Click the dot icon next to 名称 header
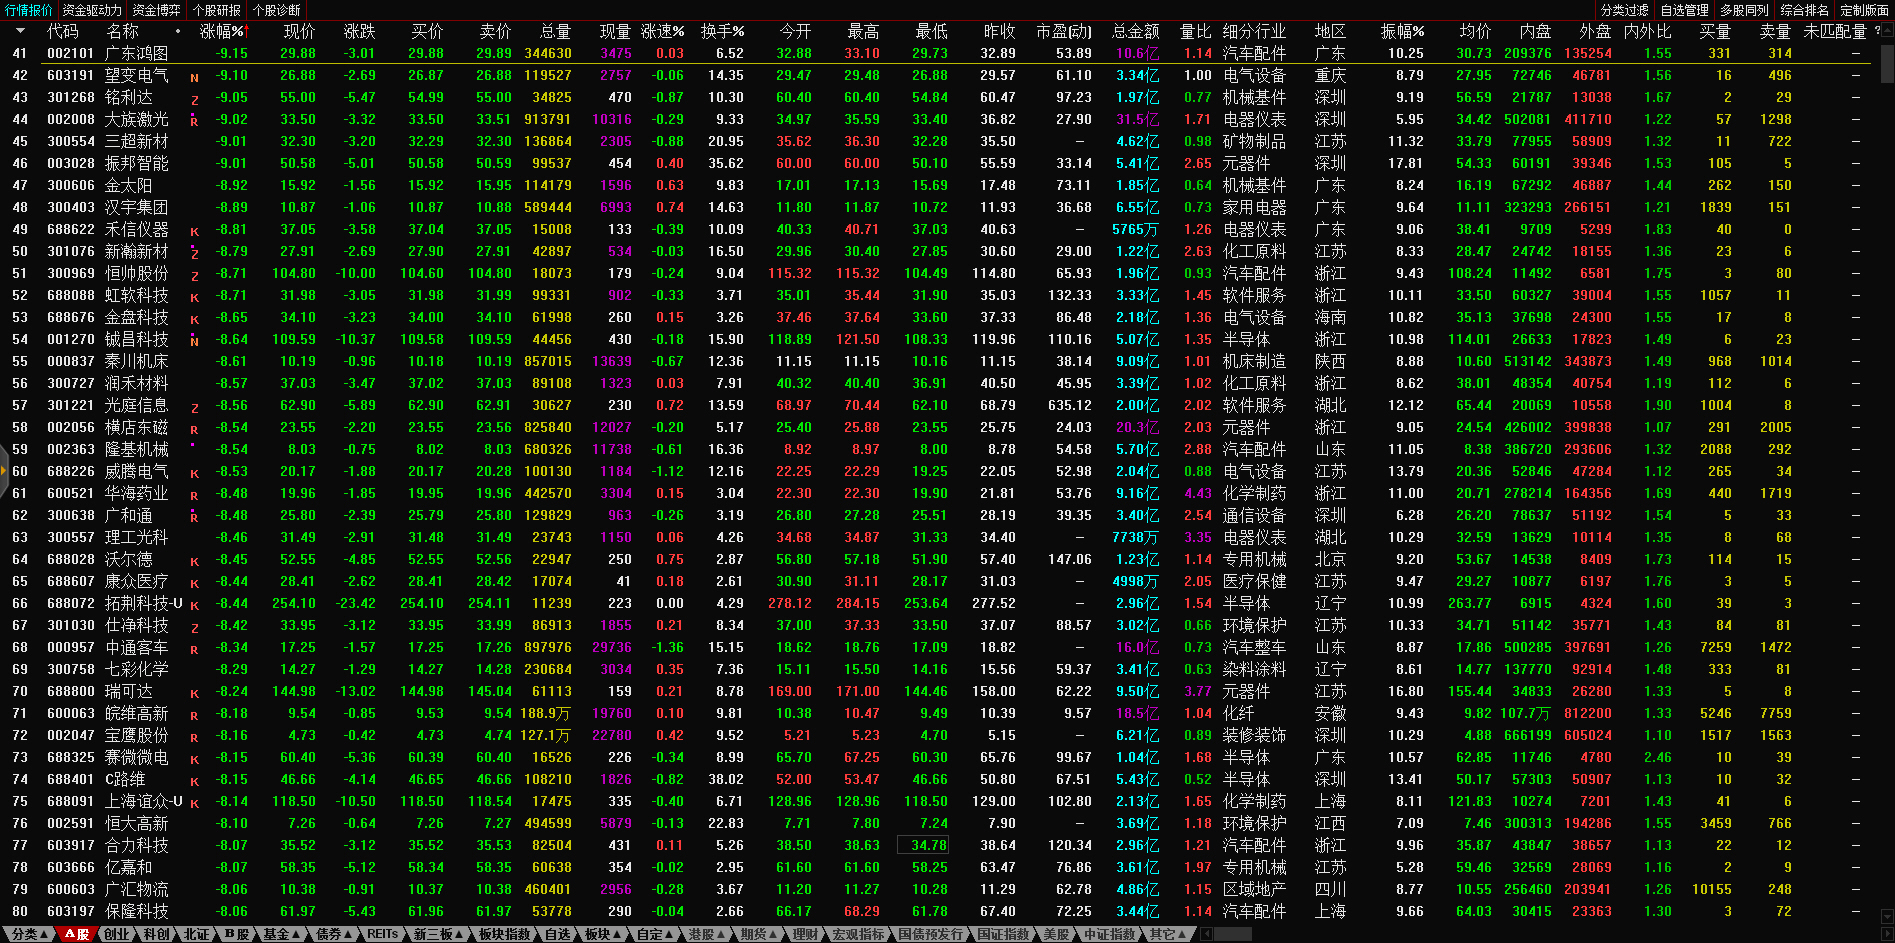Image resolution: width=1895 pixels, height=943 pixels. point(178,31)
